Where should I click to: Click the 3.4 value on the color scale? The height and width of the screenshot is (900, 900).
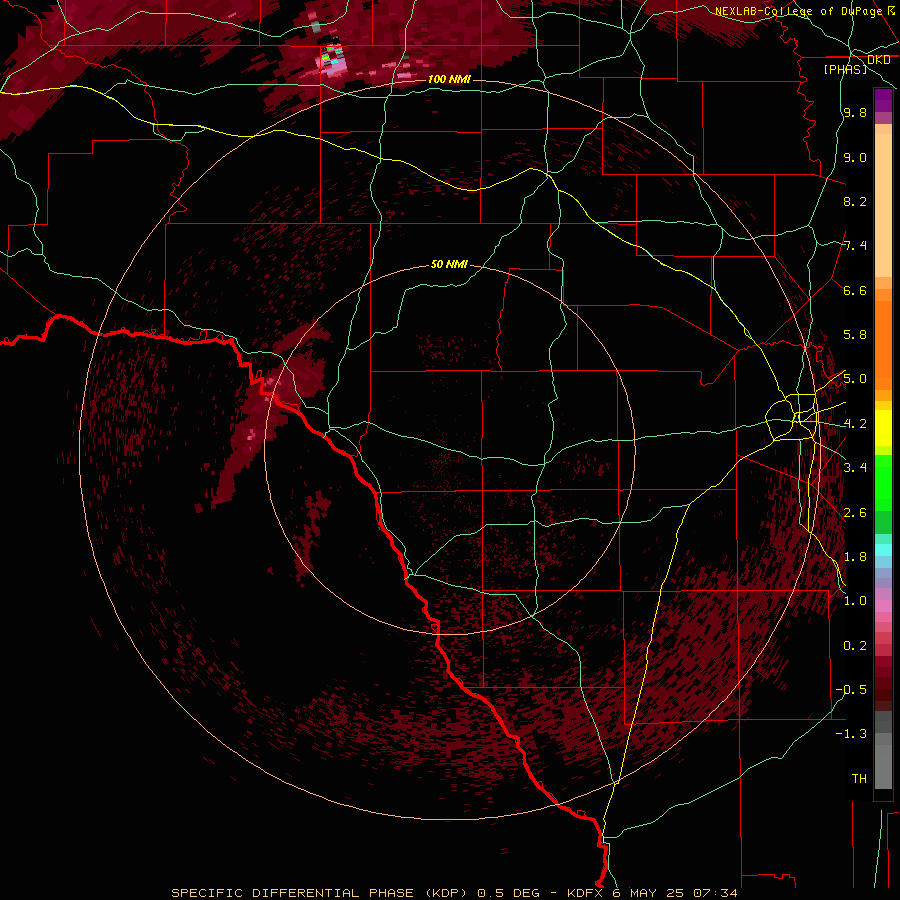coord(855,467)
